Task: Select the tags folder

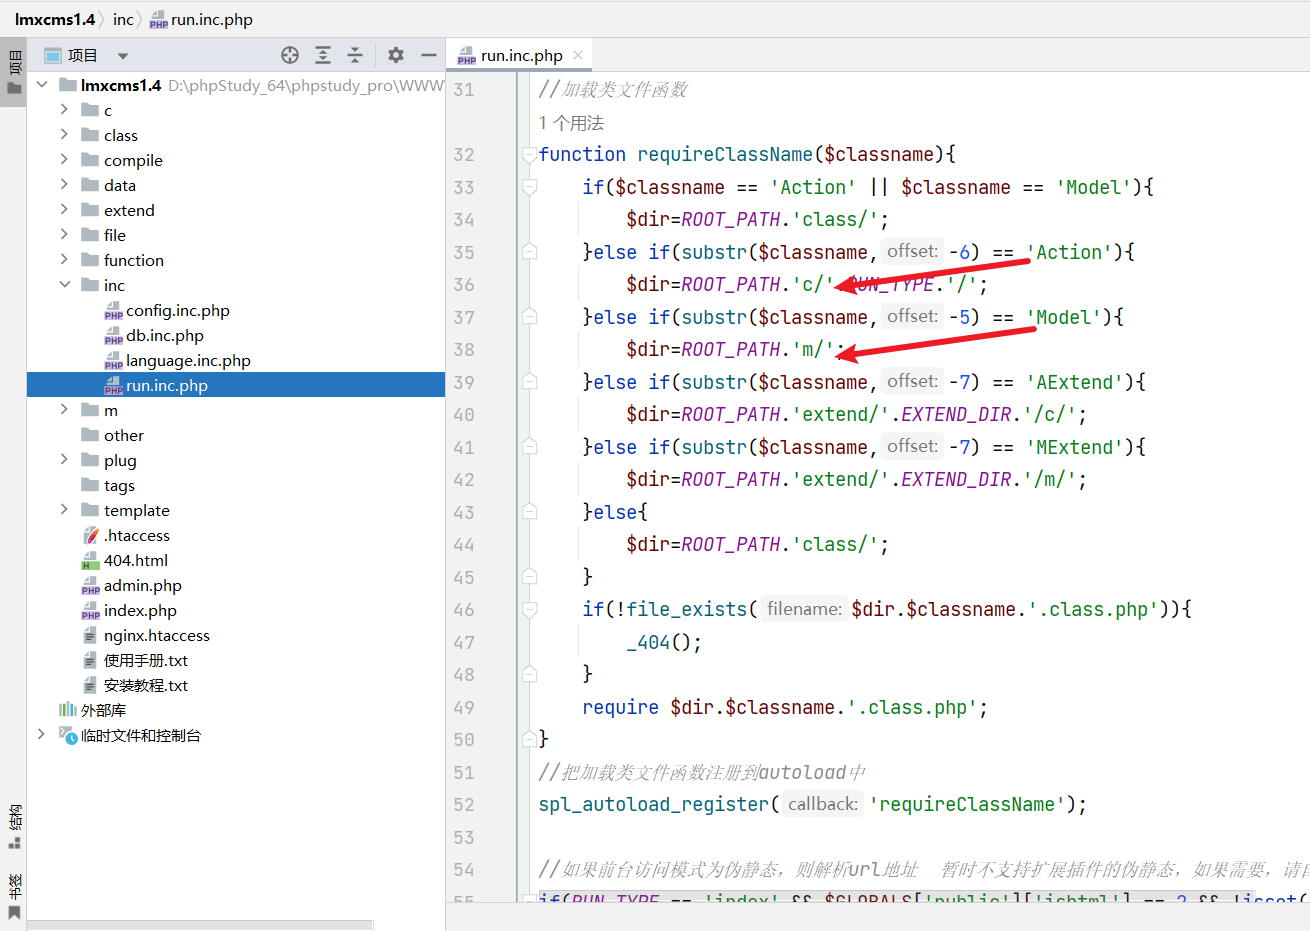Action: click(x=119, y=485)
